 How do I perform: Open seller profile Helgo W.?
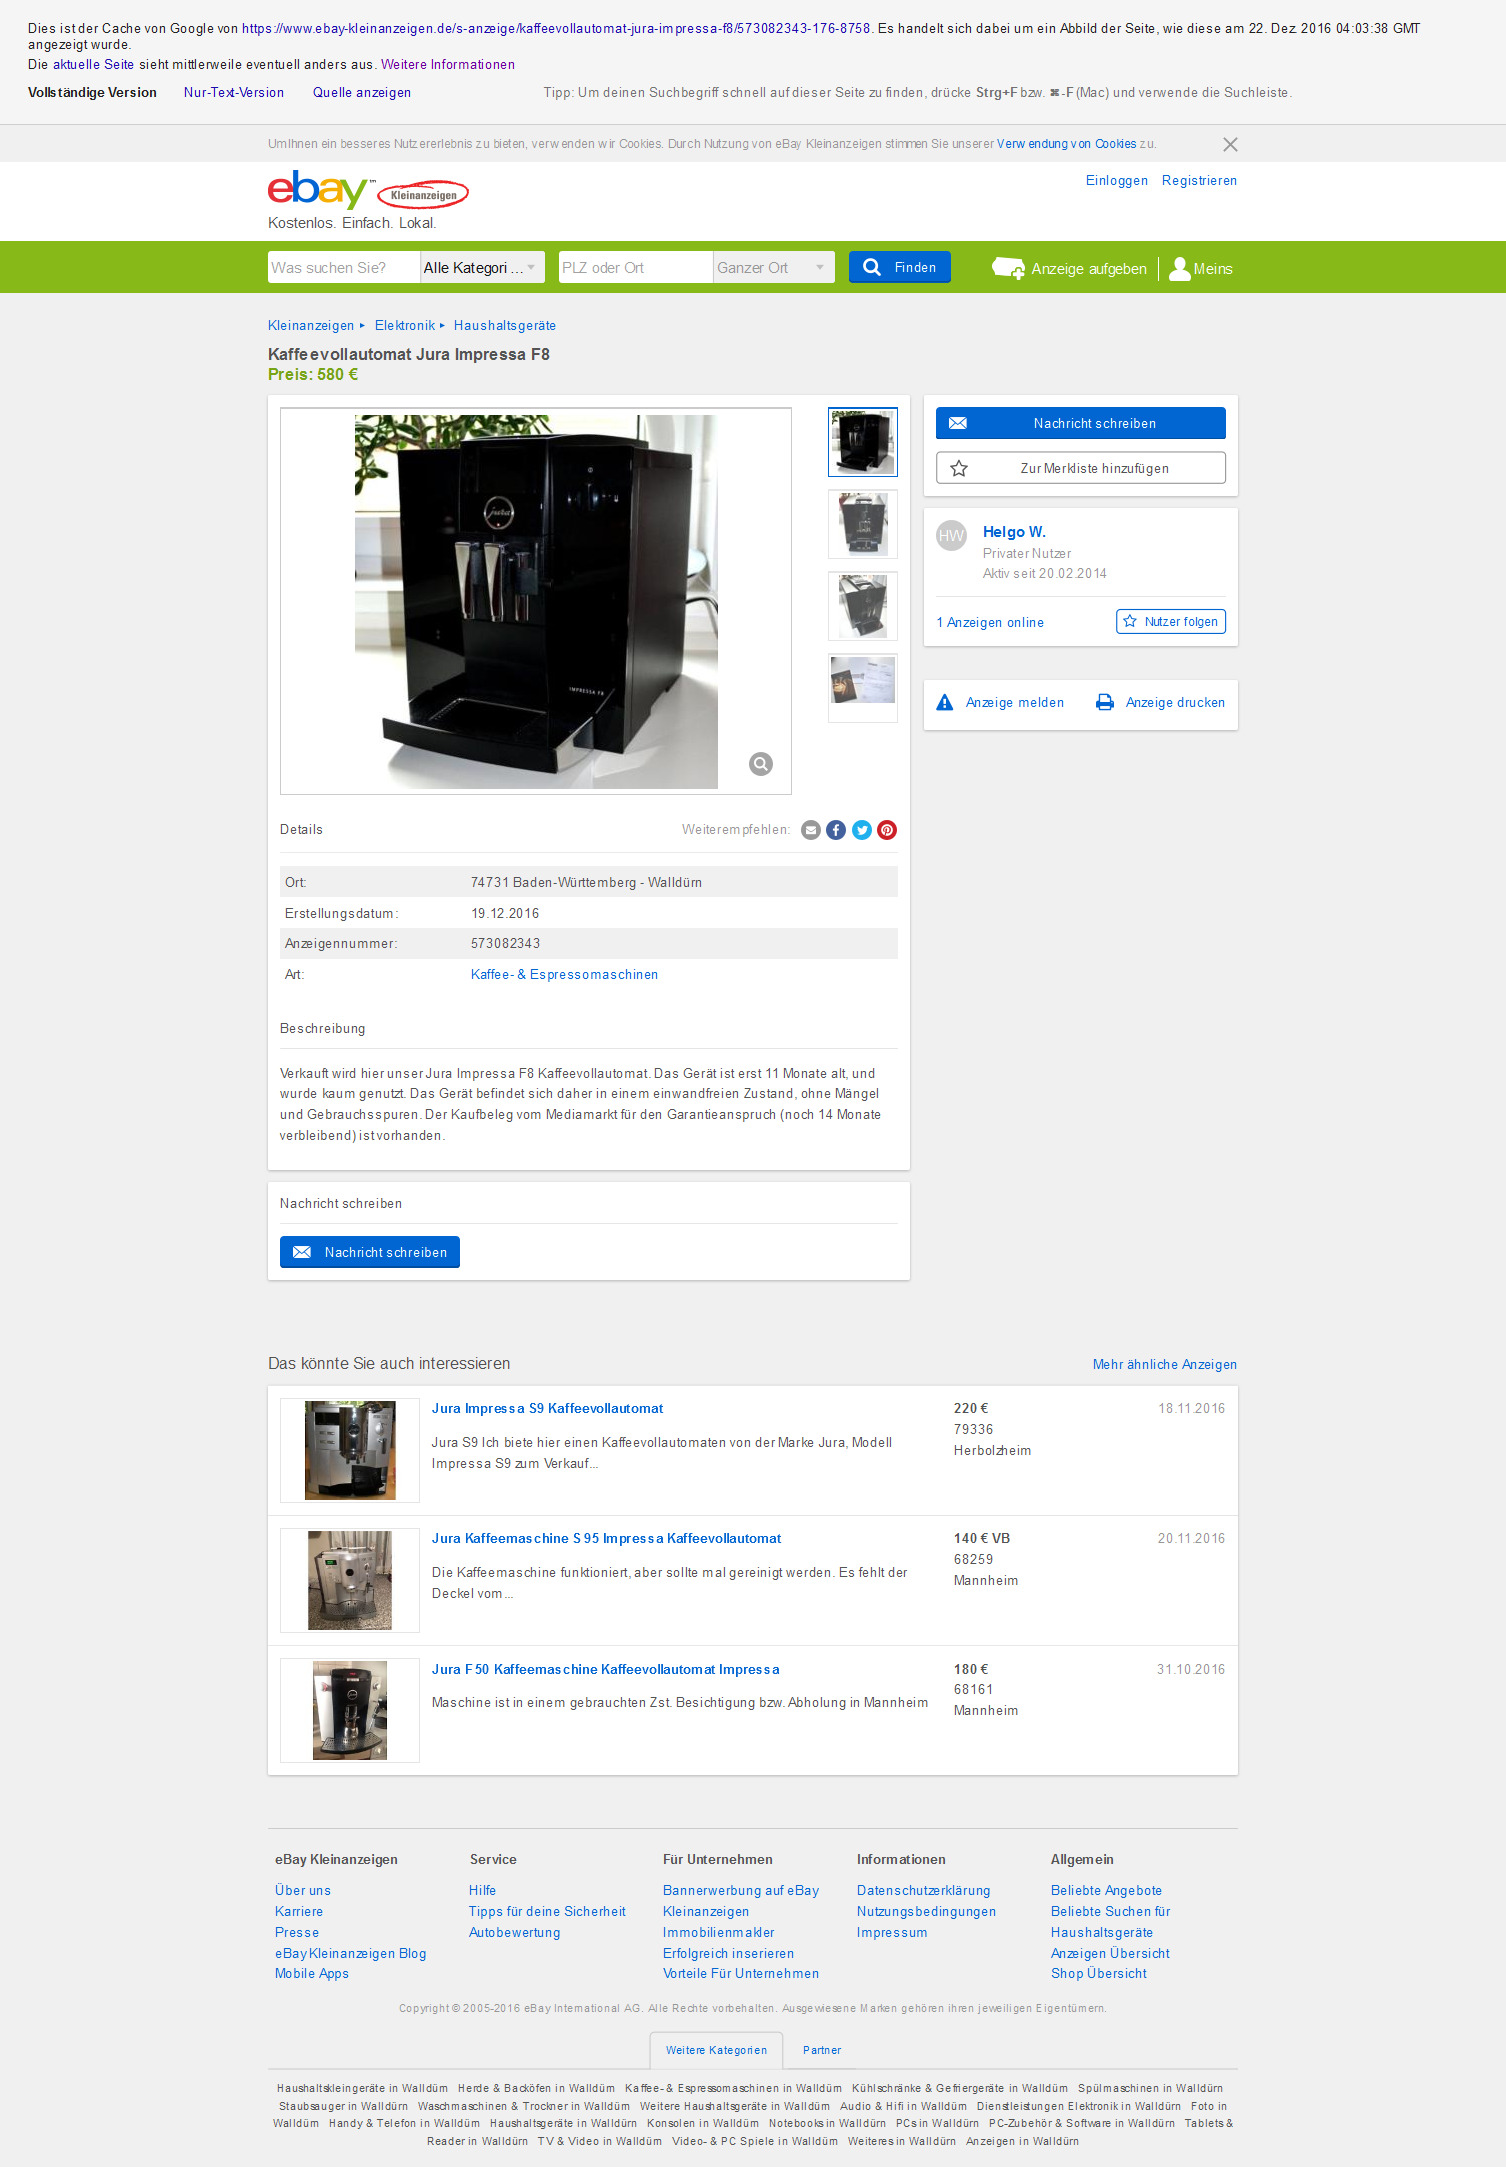tap(1014, 532)
